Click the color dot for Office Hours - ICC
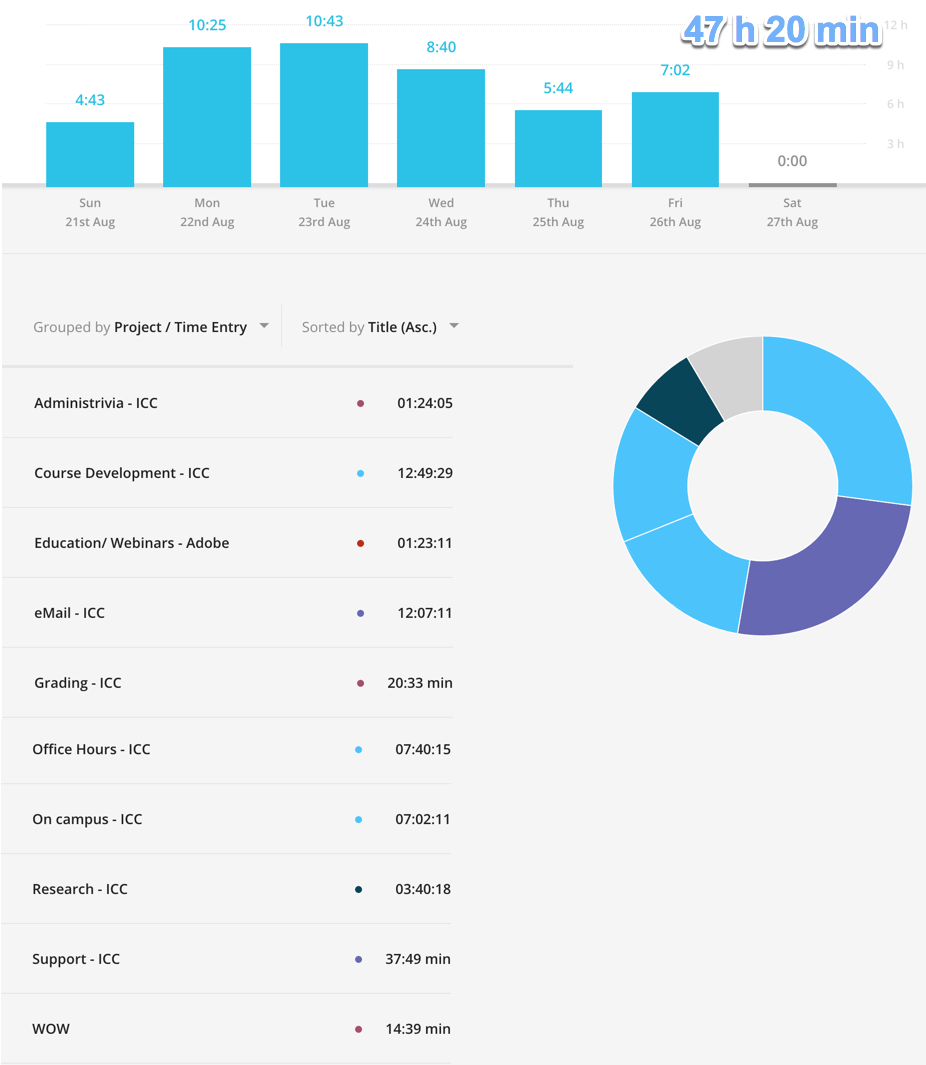The width and height of the screenshot is (926, 1065). [x=359, y=750]
